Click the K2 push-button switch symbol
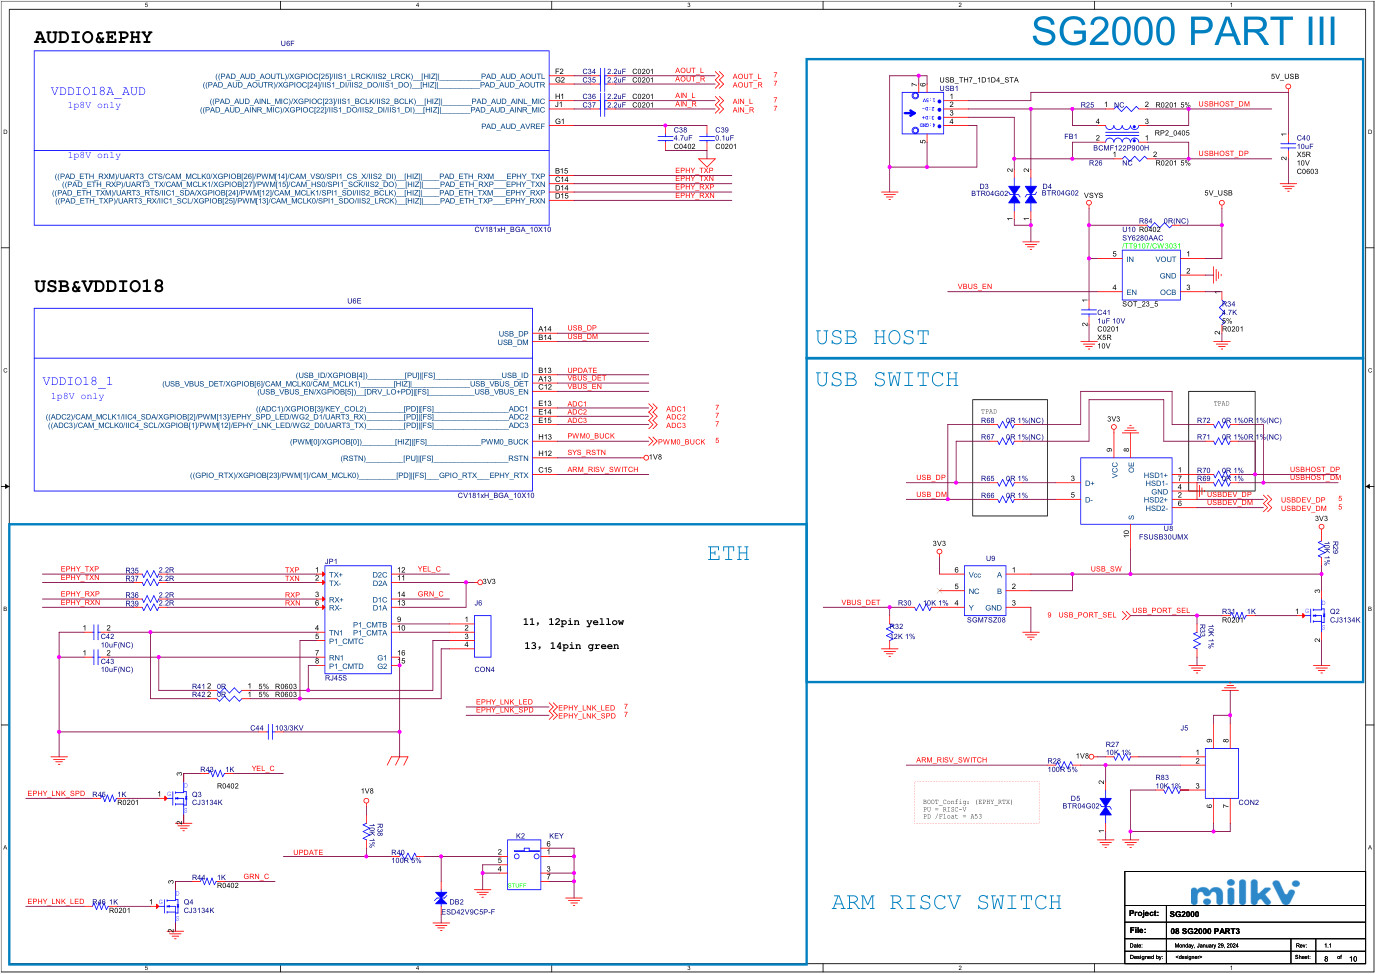The image size is (1375, 974). [x=525, y=864]
